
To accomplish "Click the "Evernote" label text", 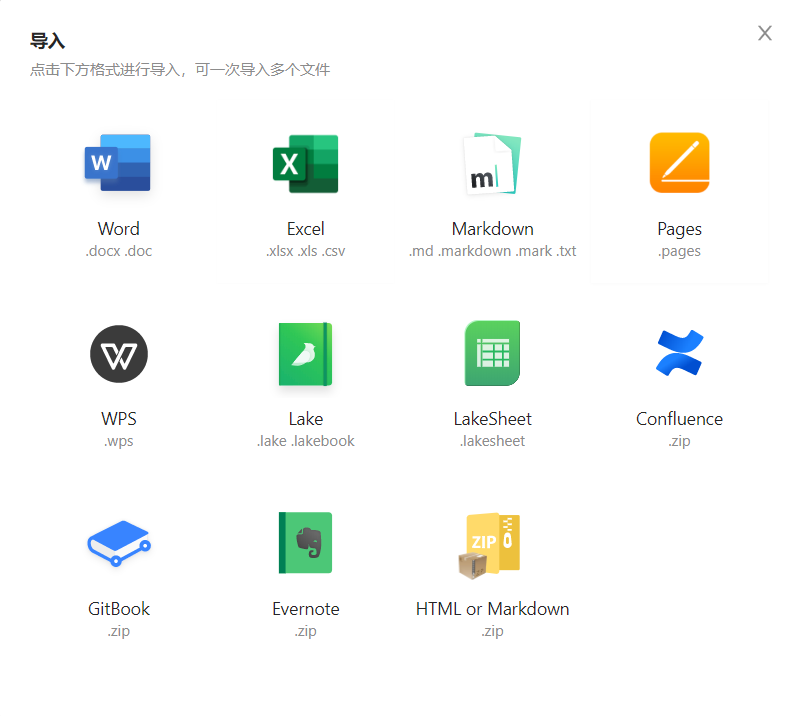I will [306, 609].
